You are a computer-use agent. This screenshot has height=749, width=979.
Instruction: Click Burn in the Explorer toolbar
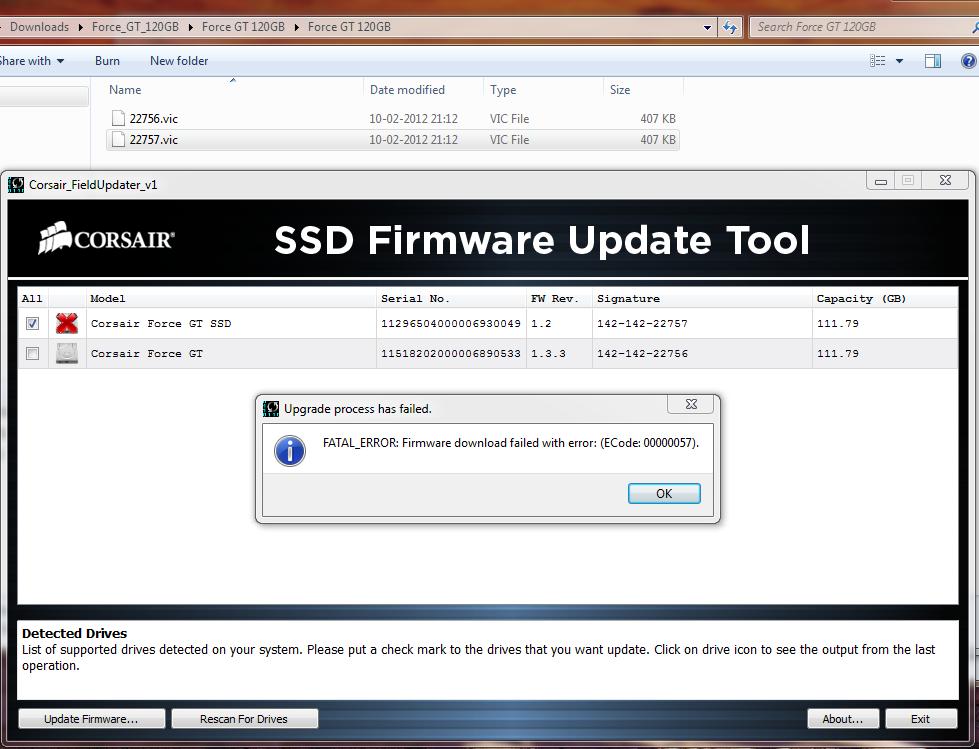coord(107,61)
